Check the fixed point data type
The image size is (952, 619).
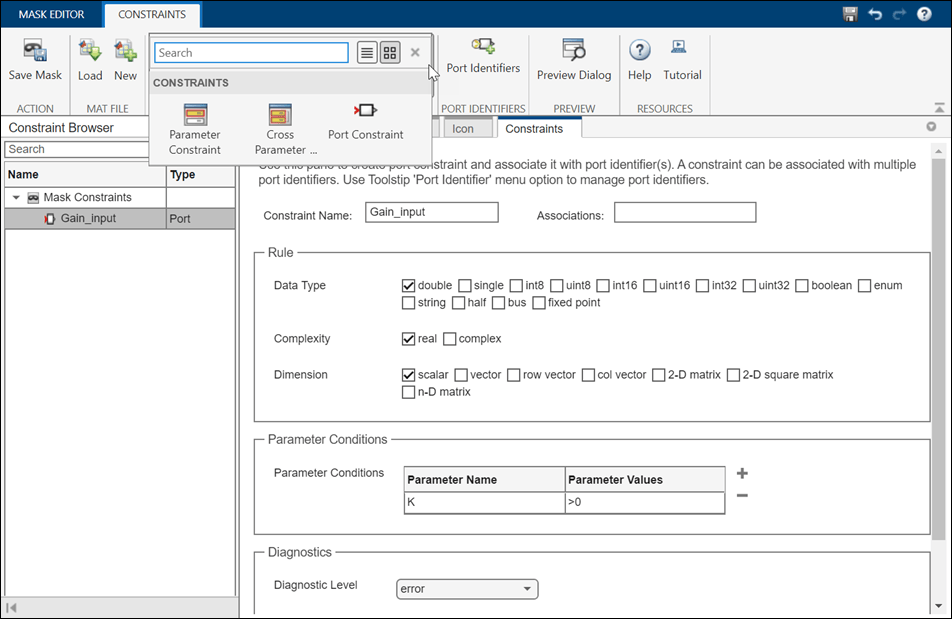[x=539, y=303]
